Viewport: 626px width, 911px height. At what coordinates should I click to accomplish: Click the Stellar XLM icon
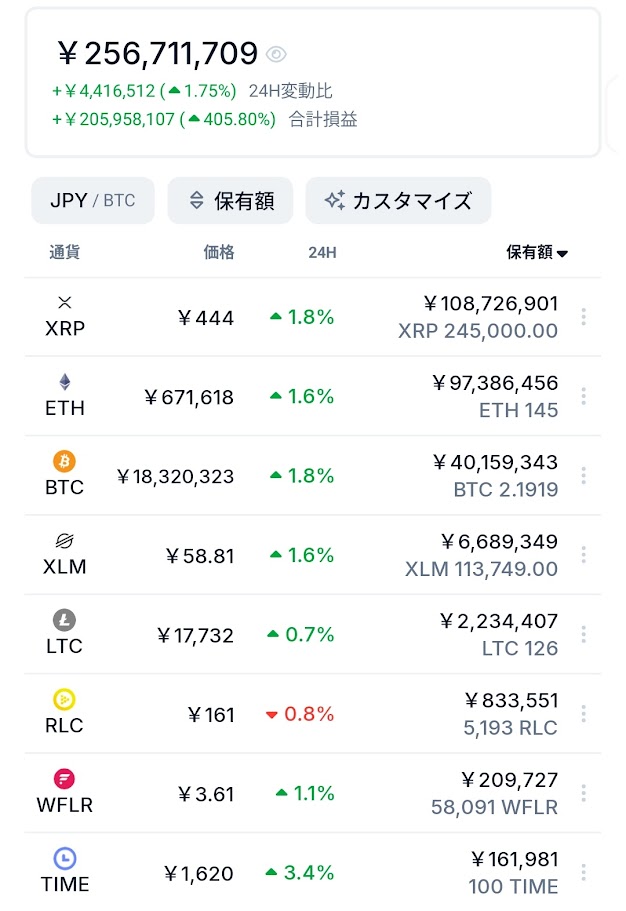[65, 541]
